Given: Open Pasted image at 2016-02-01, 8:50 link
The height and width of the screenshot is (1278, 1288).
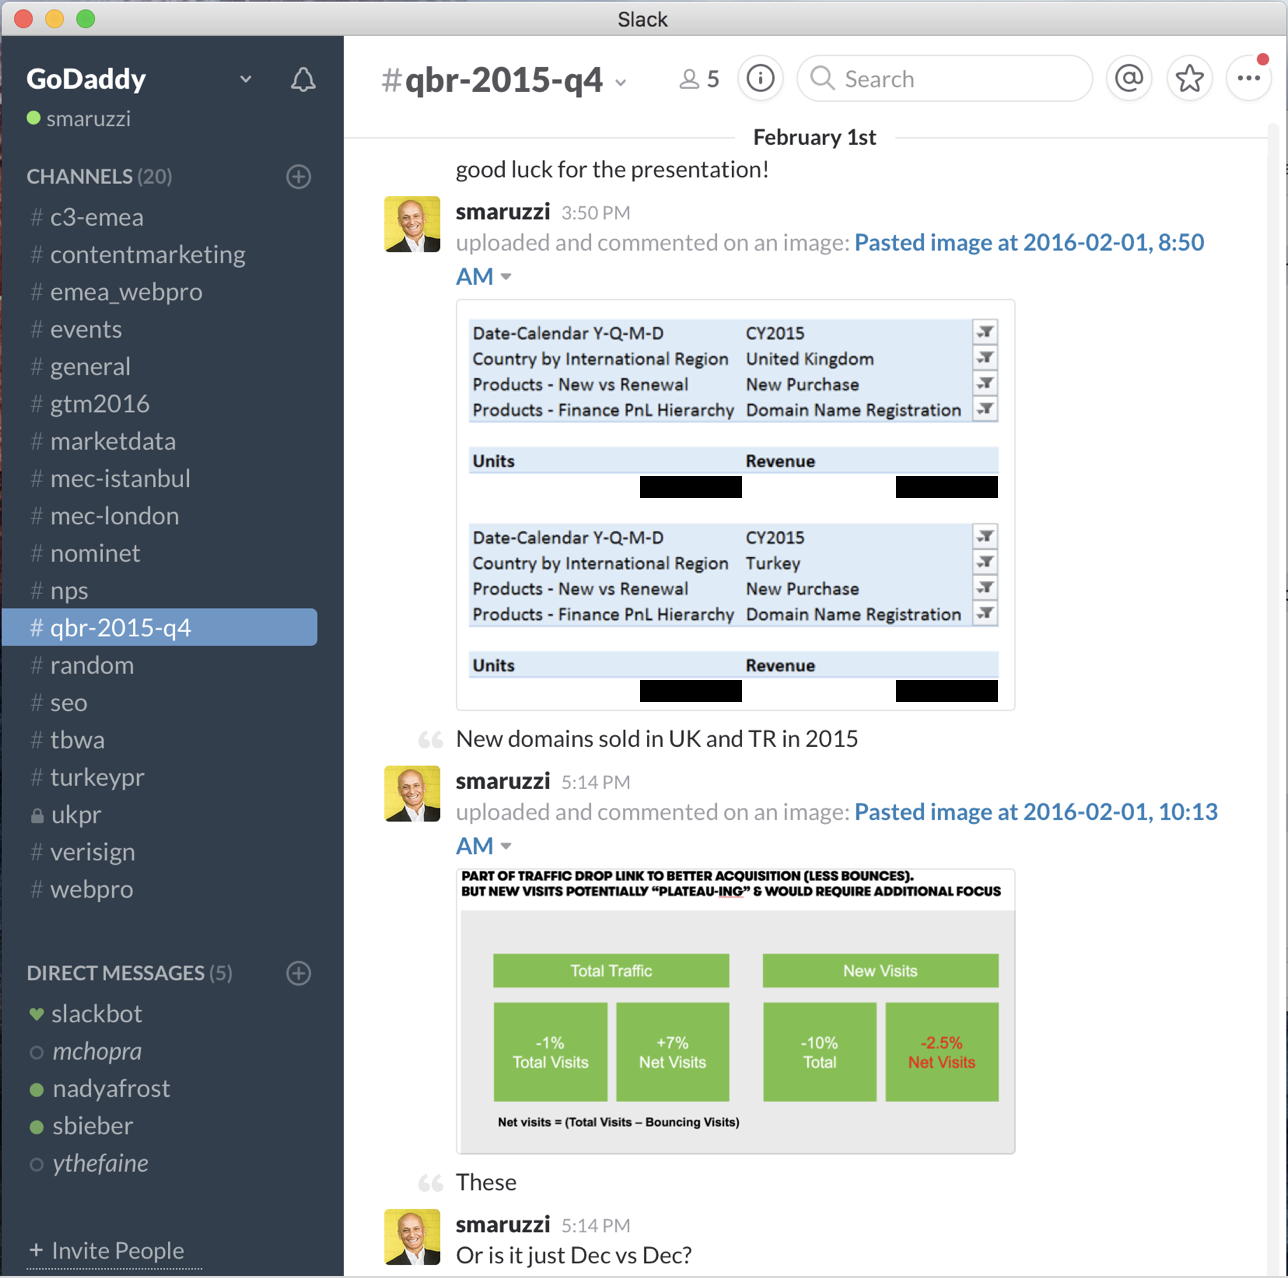Looking at the screenshot, I should [x=1028, y=242].
